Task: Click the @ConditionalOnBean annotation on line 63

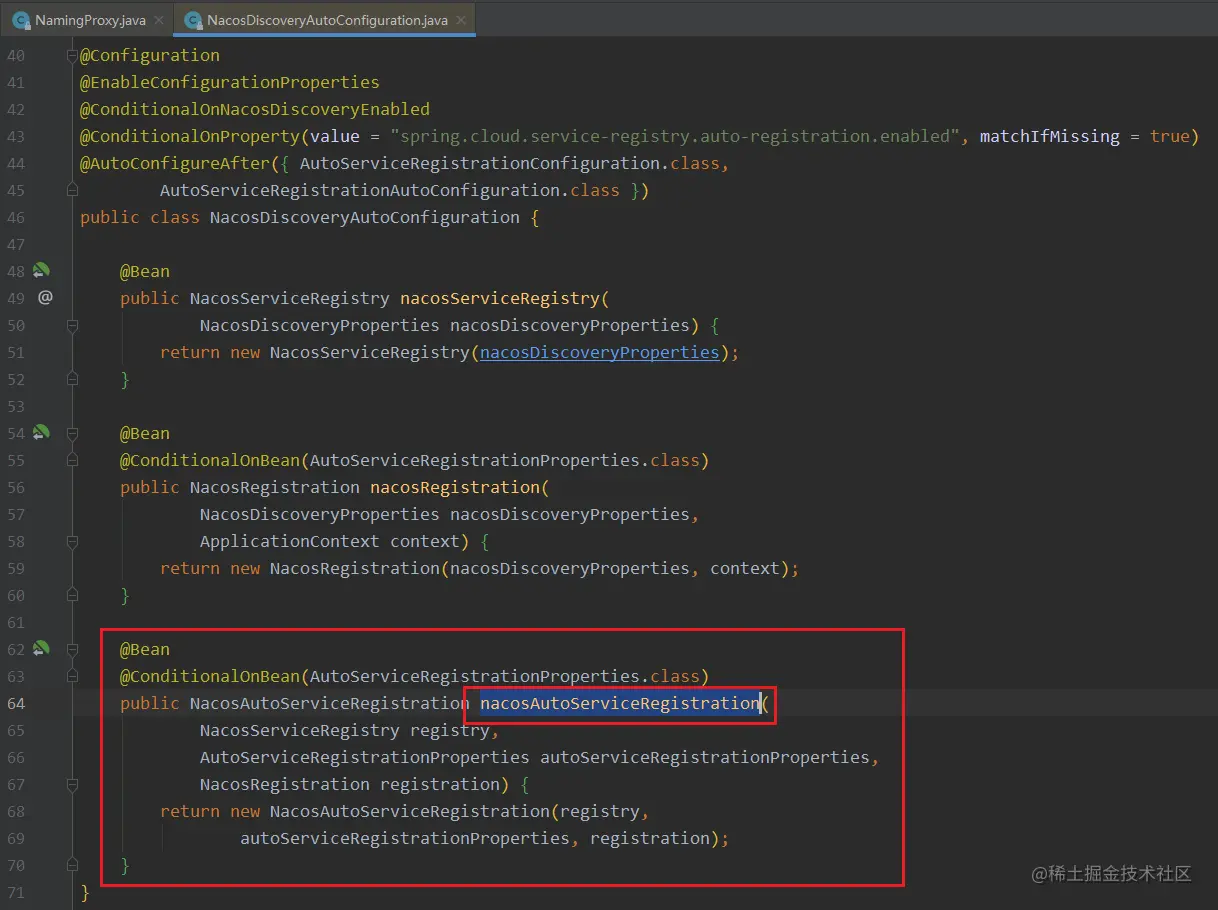Action: 210,676
